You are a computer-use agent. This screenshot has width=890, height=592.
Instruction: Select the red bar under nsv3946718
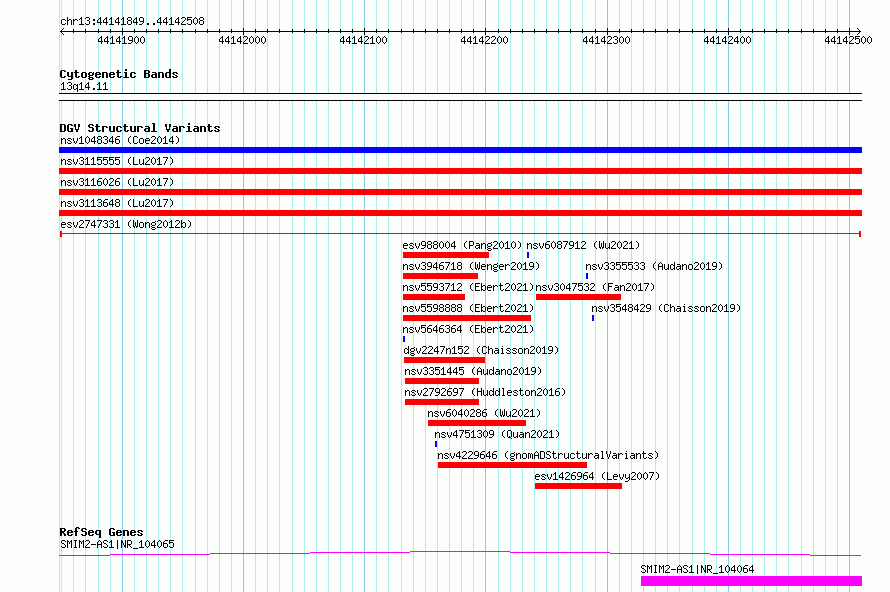(x=440, y=276)
